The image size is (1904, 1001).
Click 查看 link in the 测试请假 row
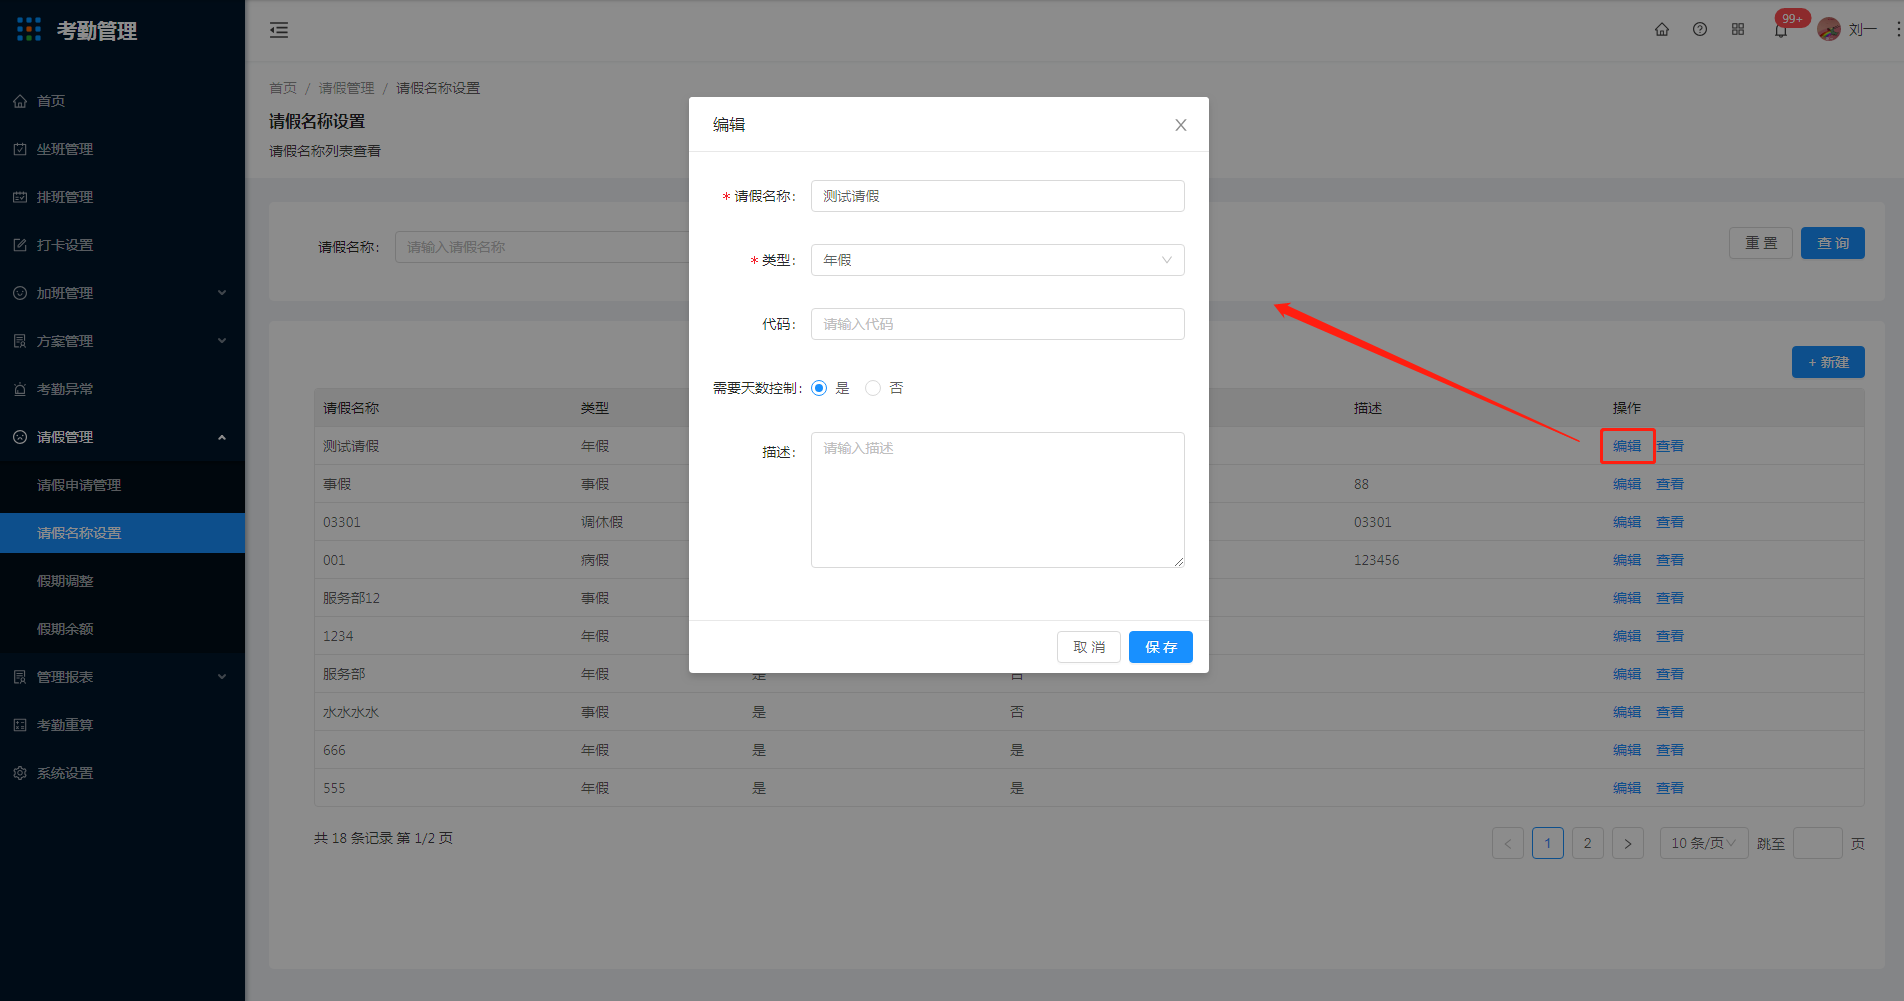coord(1670,446)
